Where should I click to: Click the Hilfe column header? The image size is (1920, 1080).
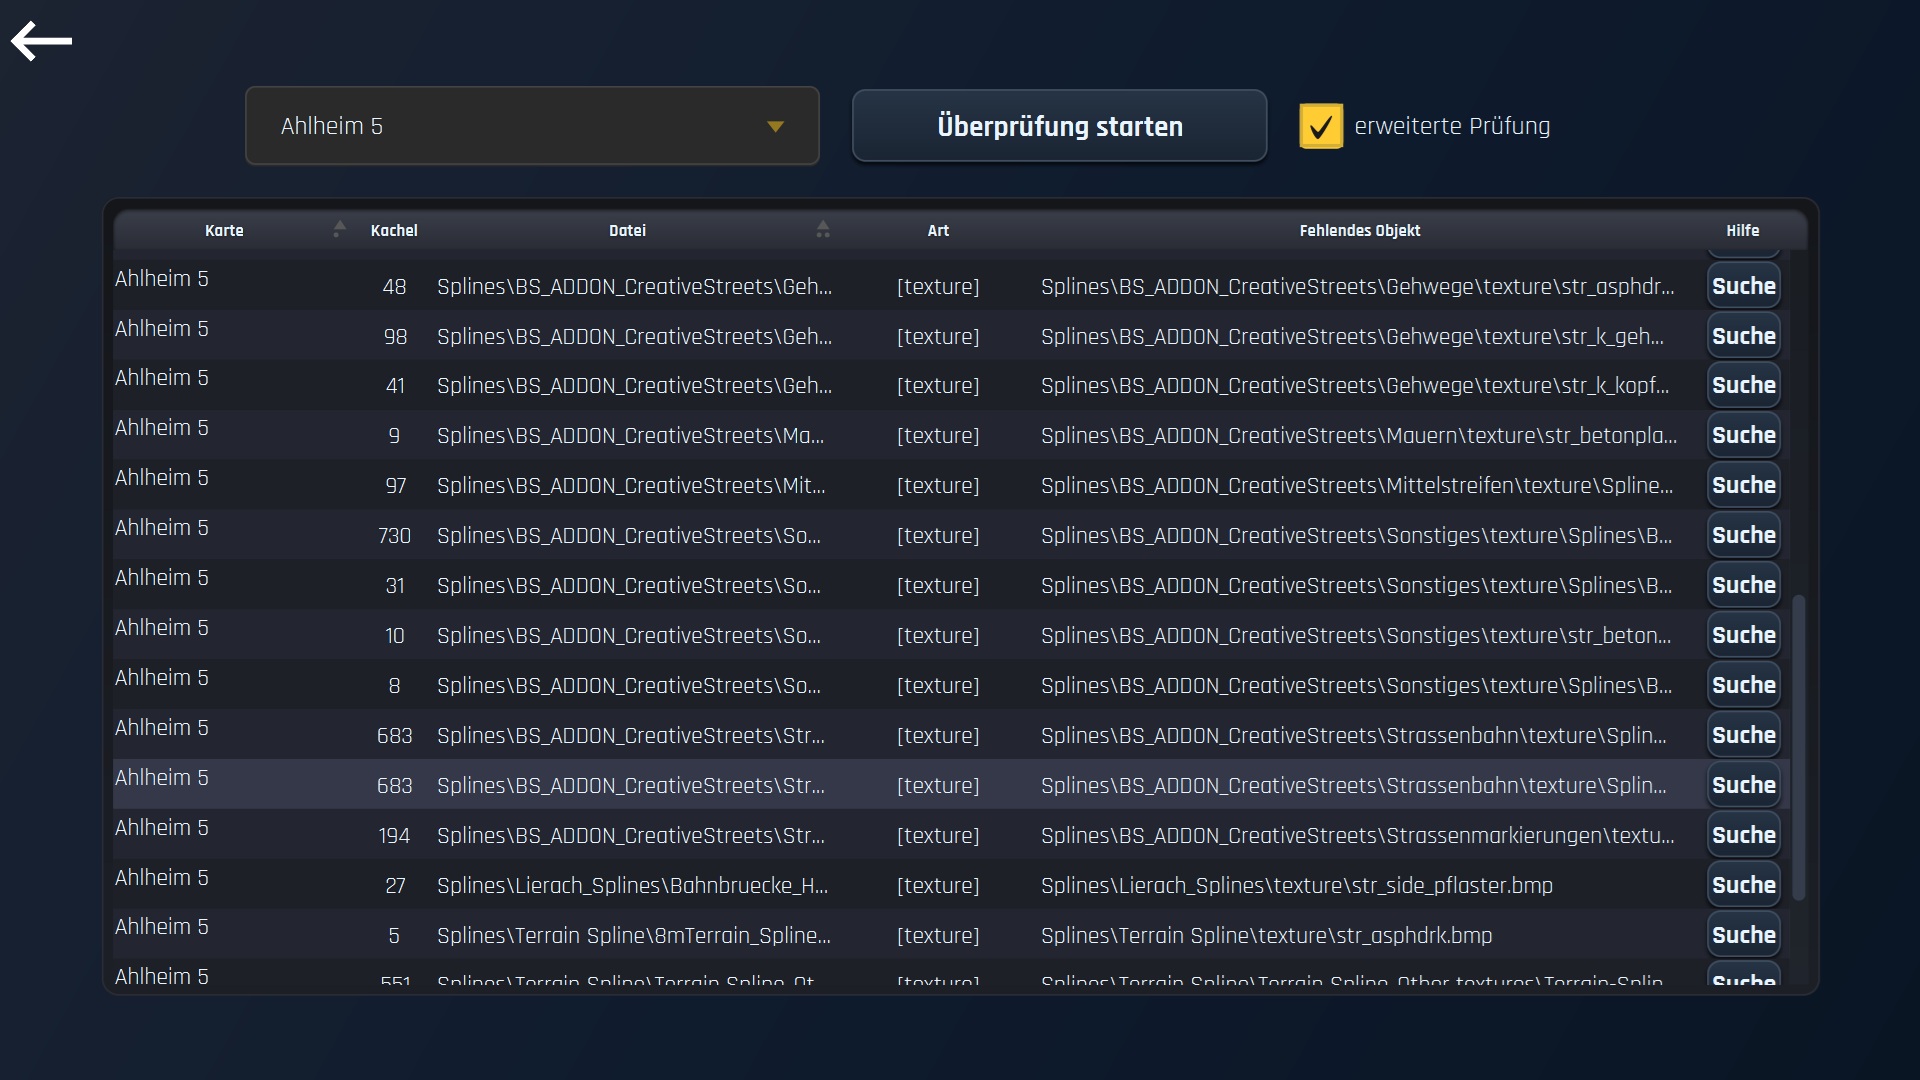click(x=1742, y=231)
